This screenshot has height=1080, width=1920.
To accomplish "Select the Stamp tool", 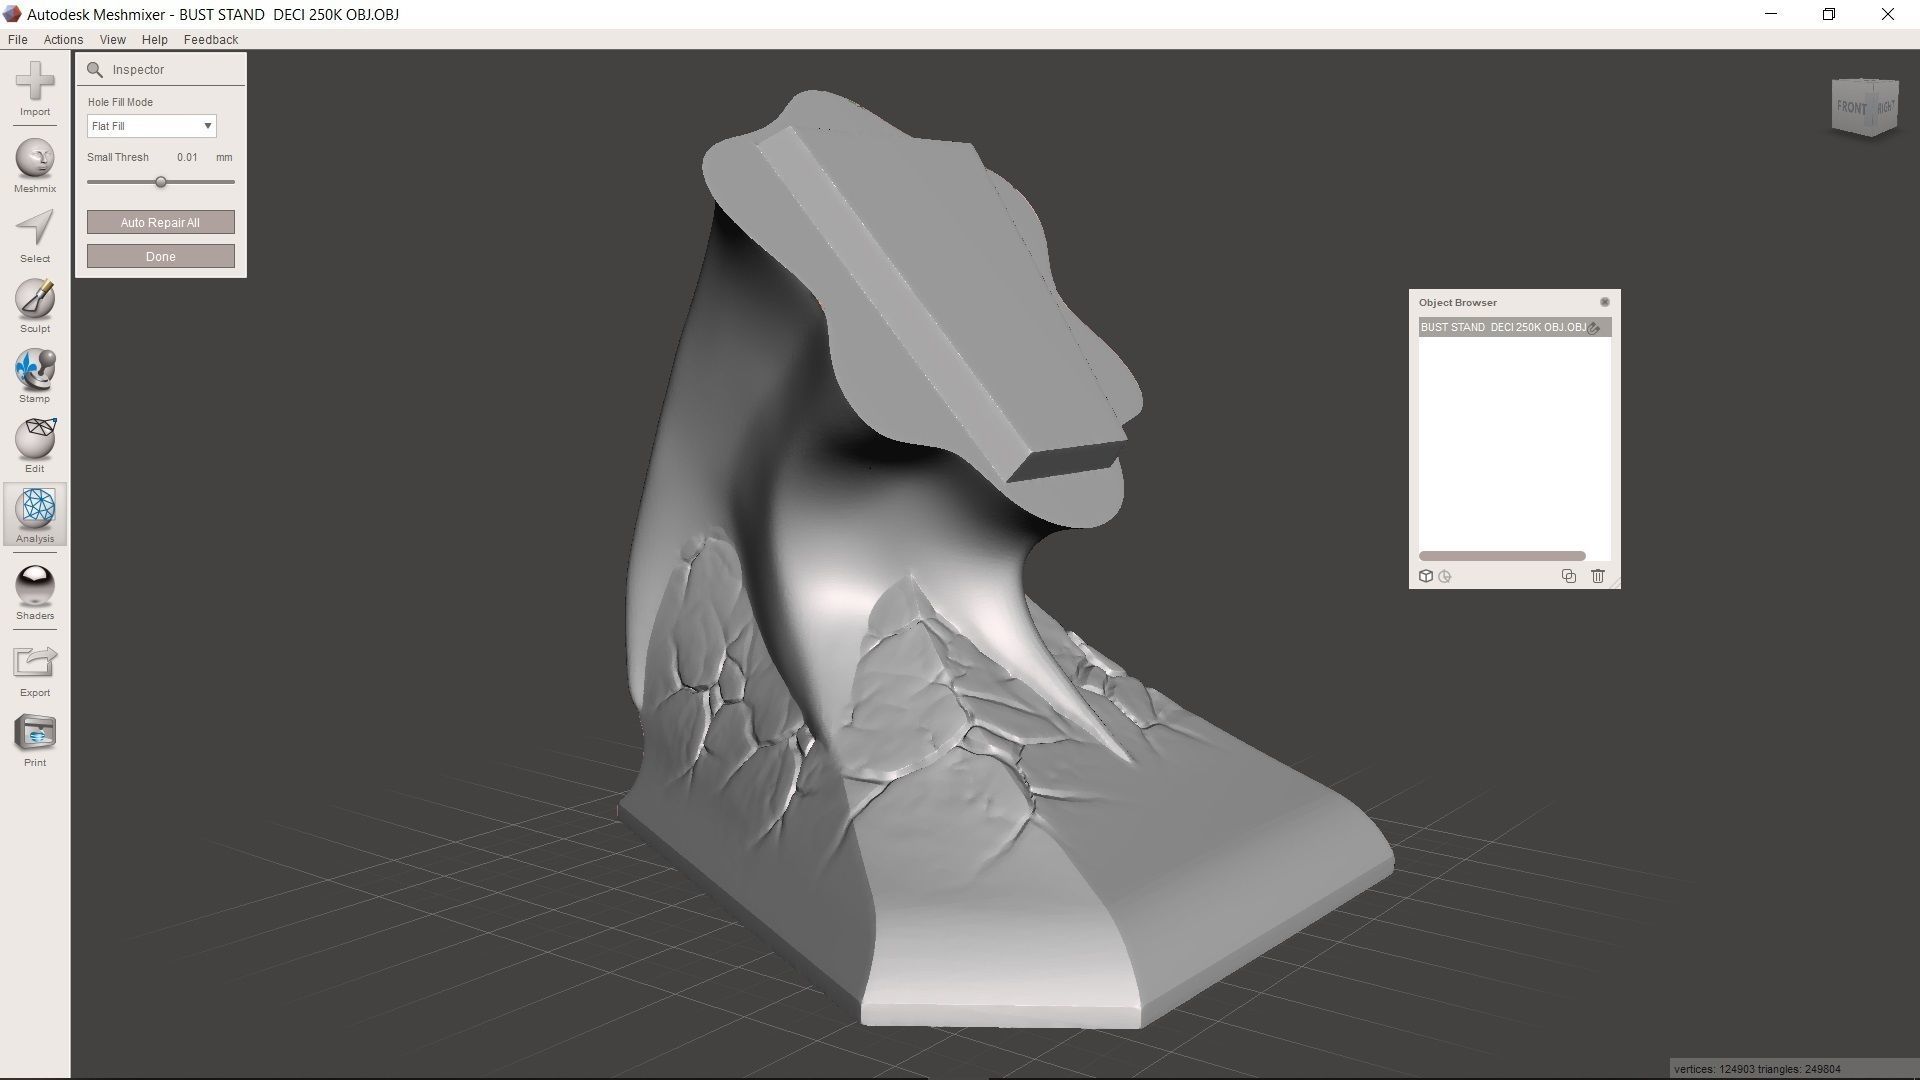I will (35, 369).
